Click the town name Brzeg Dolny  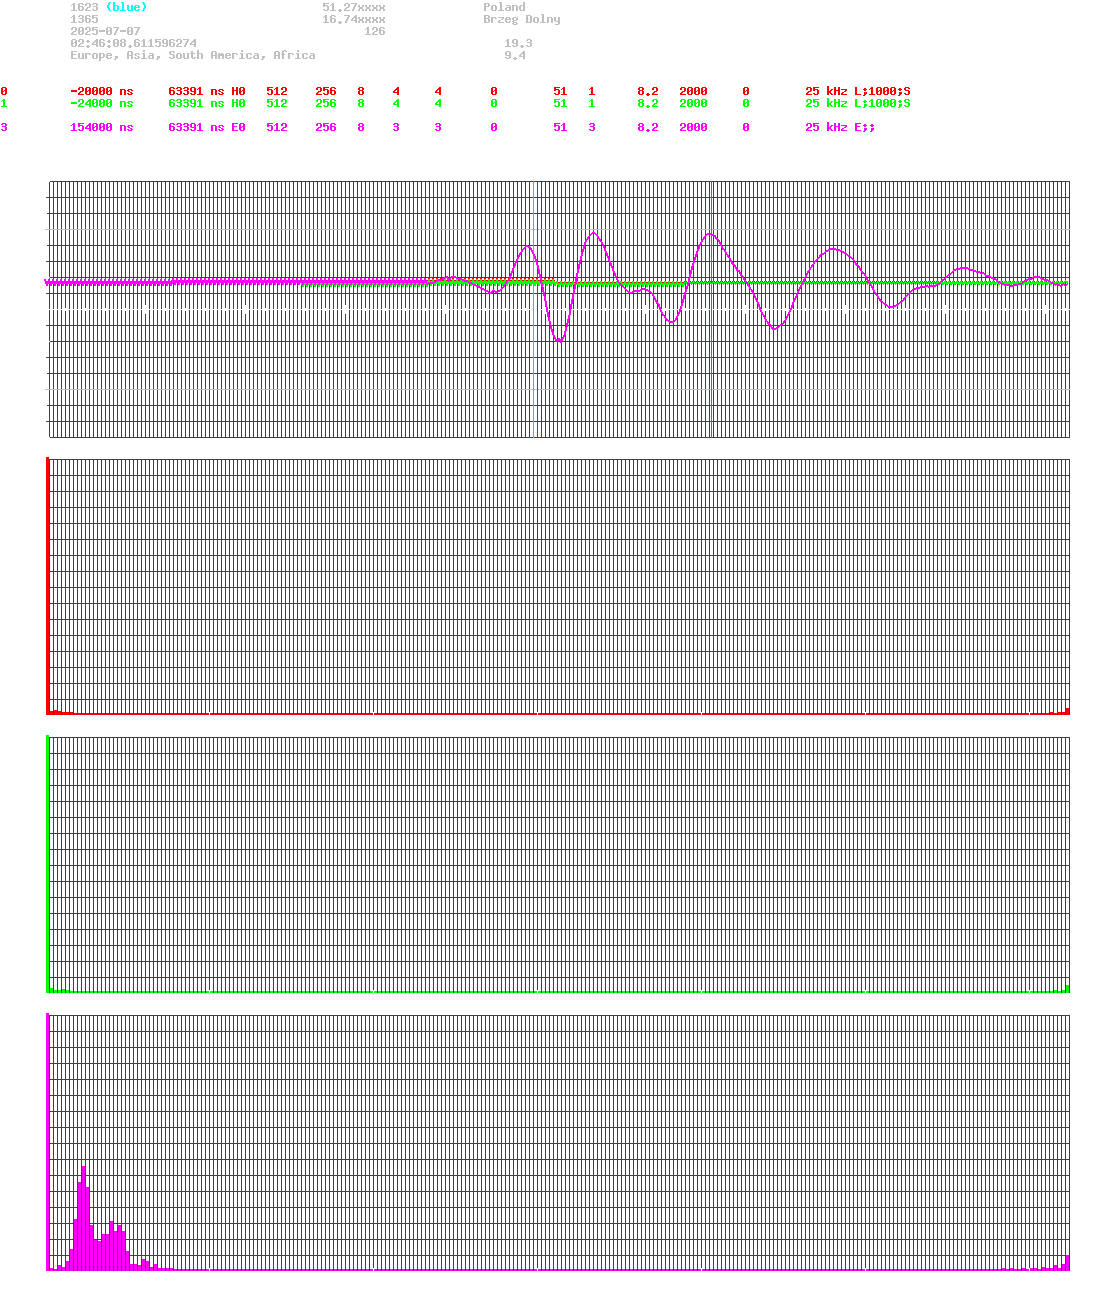pyautogui.click(x=522, y=19)
